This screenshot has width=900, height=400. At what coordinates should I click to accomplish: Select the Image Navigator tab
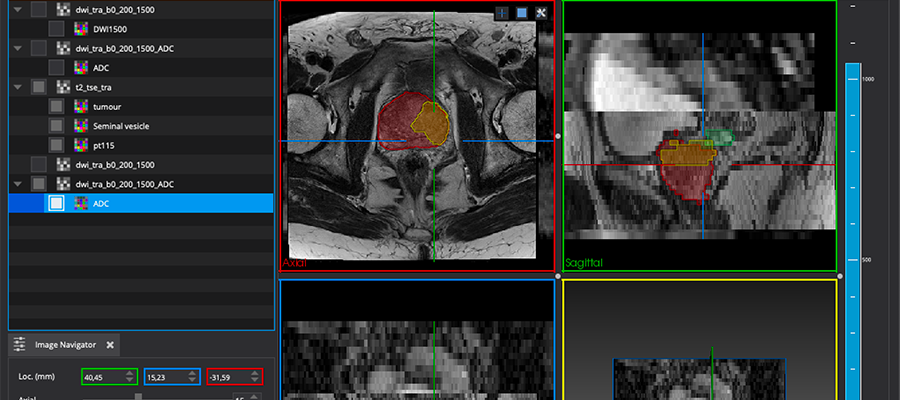pyautogui.click(x=64, y=345)
